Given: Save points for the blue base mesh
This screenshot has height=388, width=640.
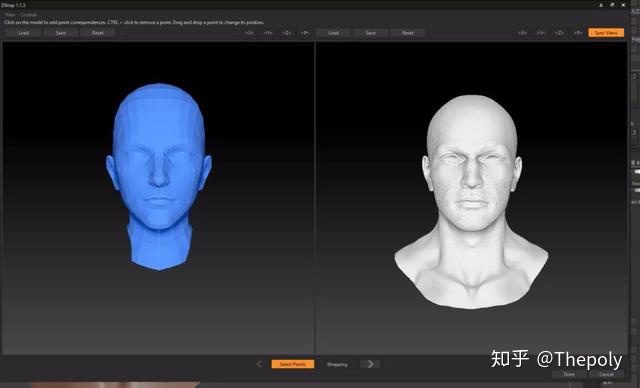Looking at the screenshot, I should click(x=60, y=33).
